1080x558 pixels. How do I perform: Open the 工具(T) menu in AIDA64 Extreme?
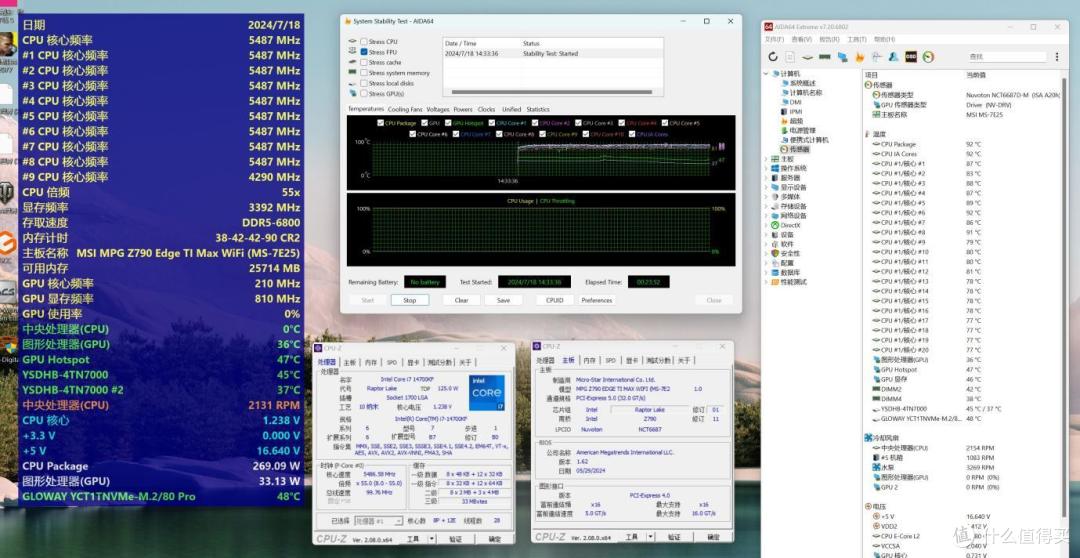pos(857,39)
